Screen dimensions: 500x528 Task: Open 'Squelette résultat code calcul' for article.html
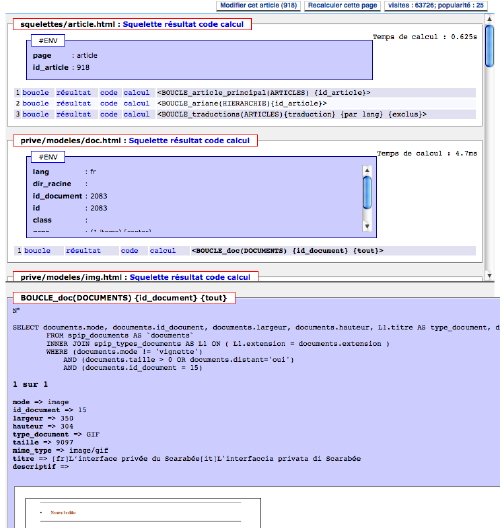click(183, 25)
